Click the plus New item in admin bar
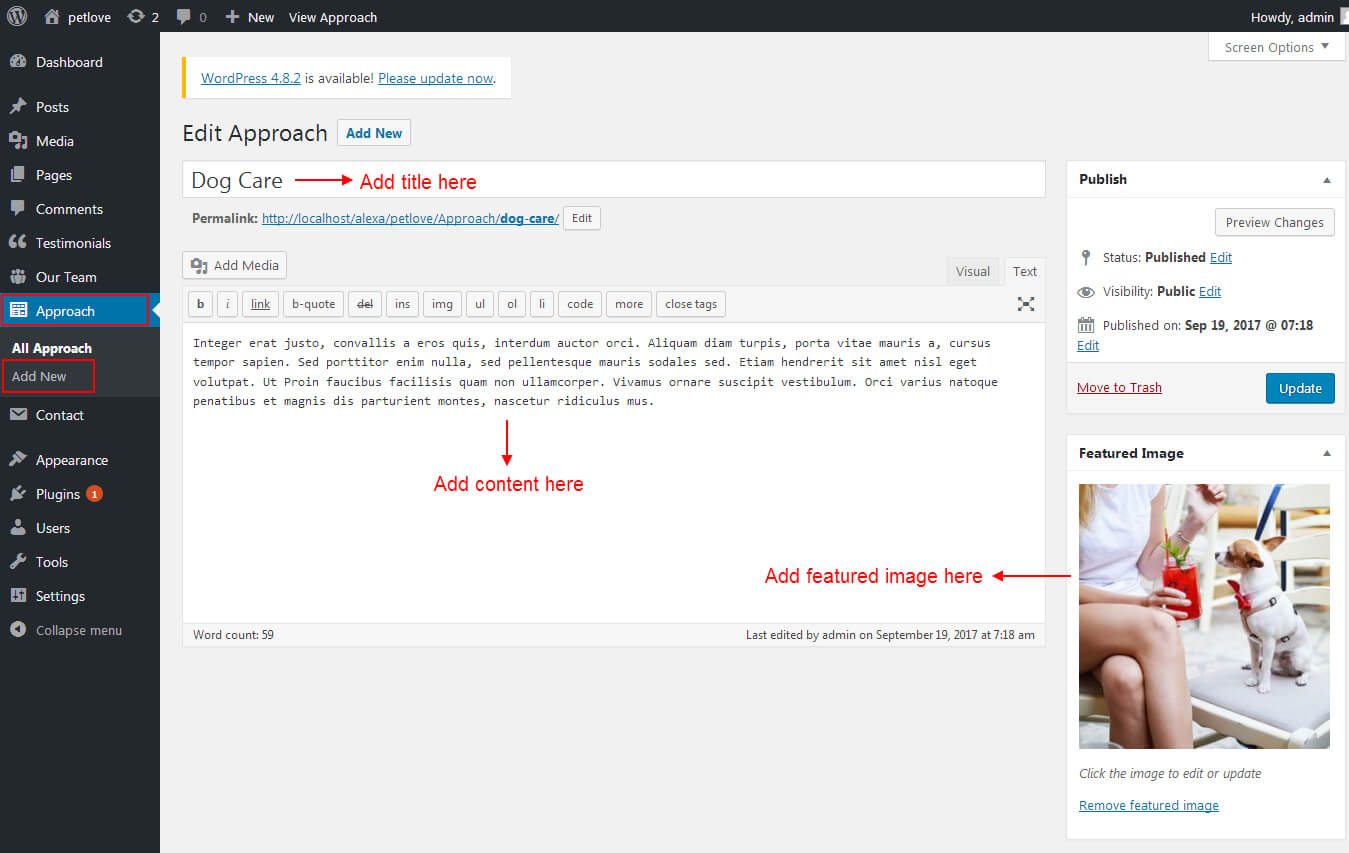 pos(249,17)
